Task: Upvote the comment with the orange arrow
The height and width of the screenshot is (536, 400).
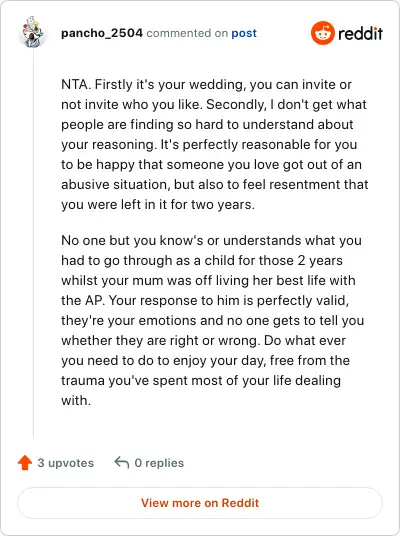Action: point(25,463)
